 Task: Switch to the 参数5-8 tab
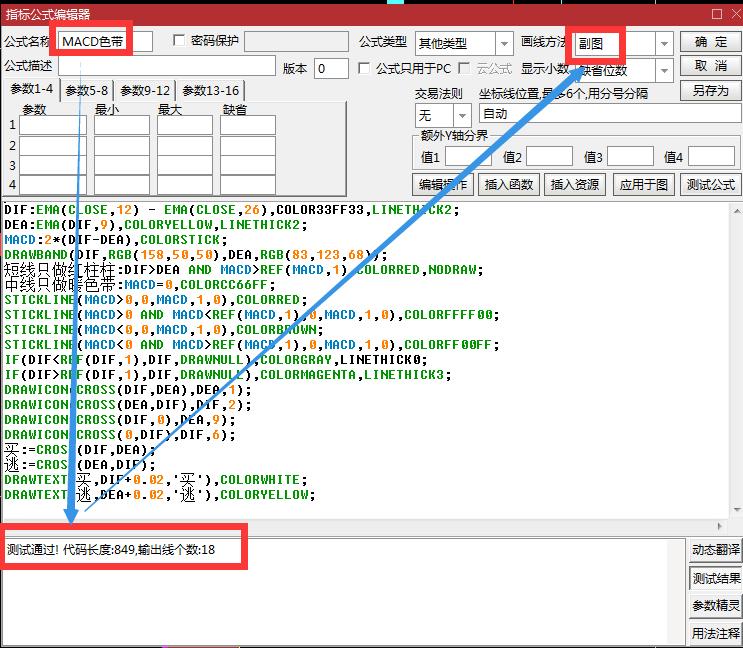click(x=87, y=91)
